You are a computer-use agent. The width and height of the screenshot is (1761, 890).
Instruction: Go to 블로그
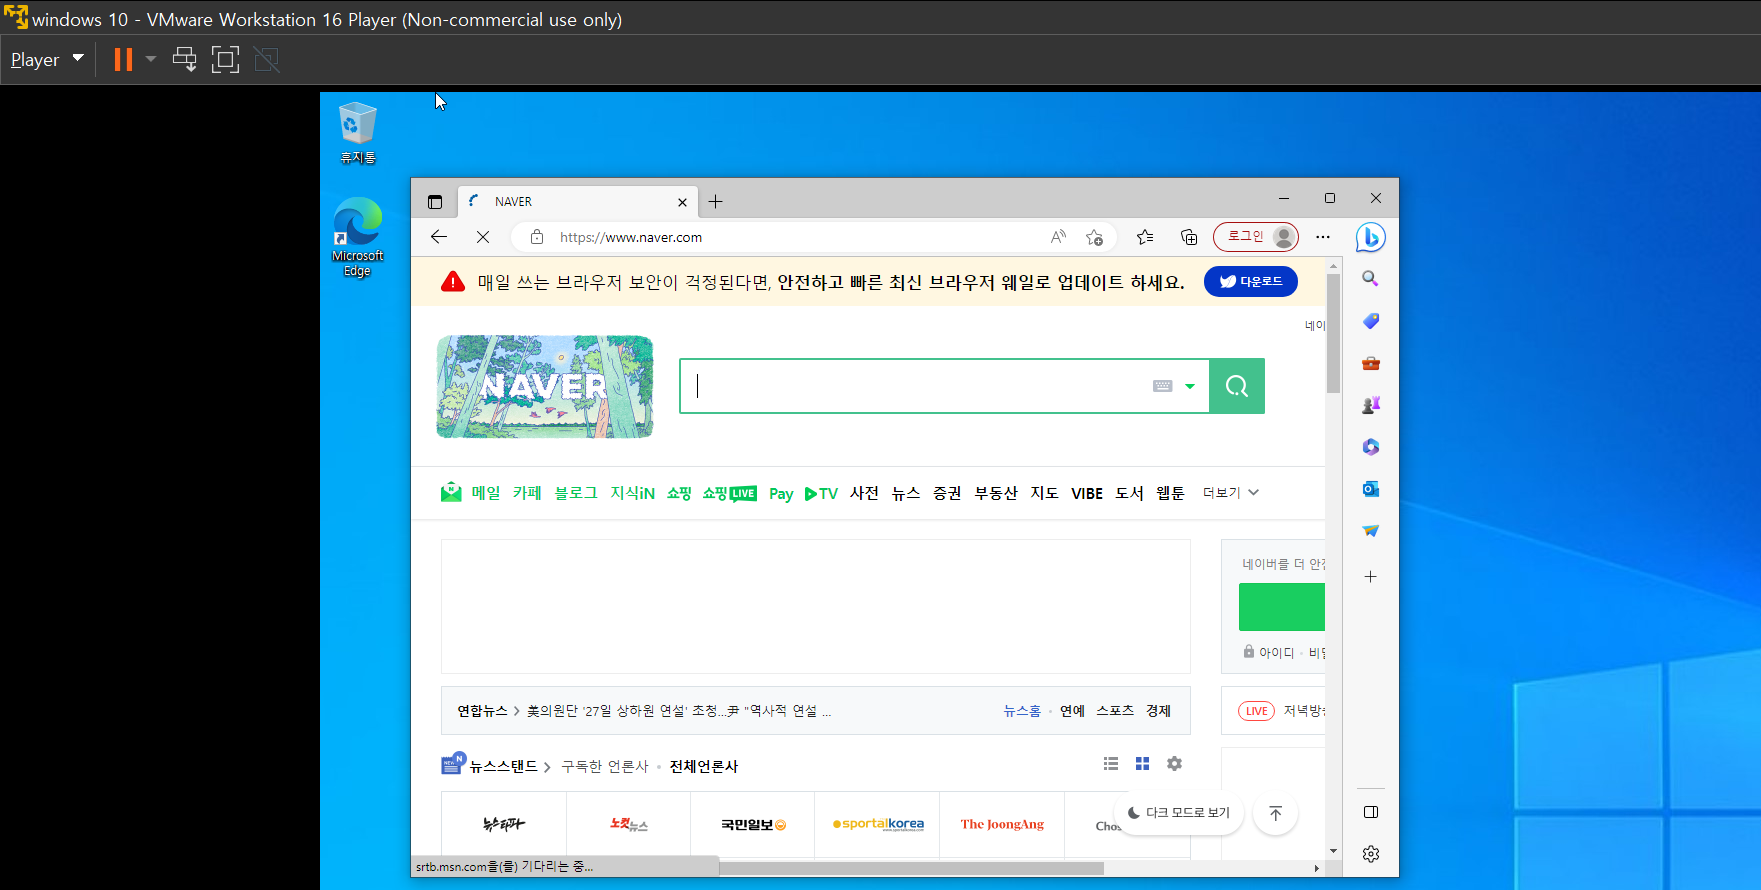576,493
